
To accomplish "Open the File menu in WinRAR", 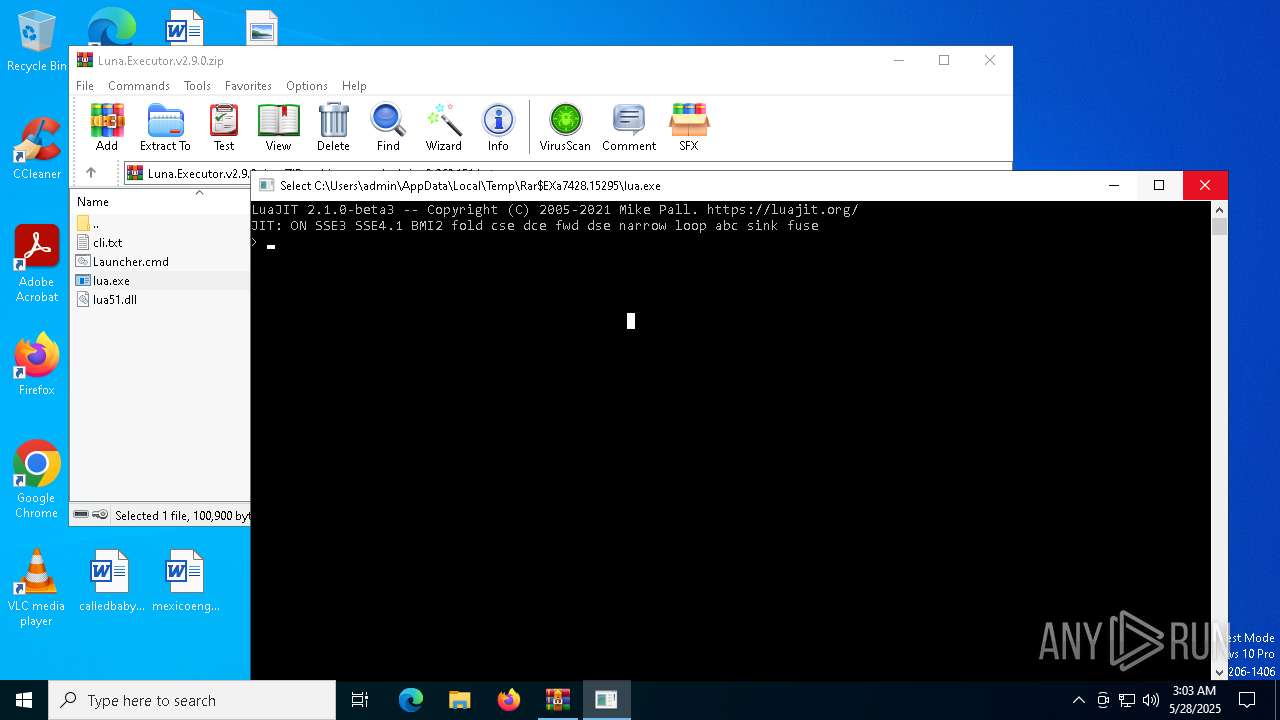I will (85, 86).
